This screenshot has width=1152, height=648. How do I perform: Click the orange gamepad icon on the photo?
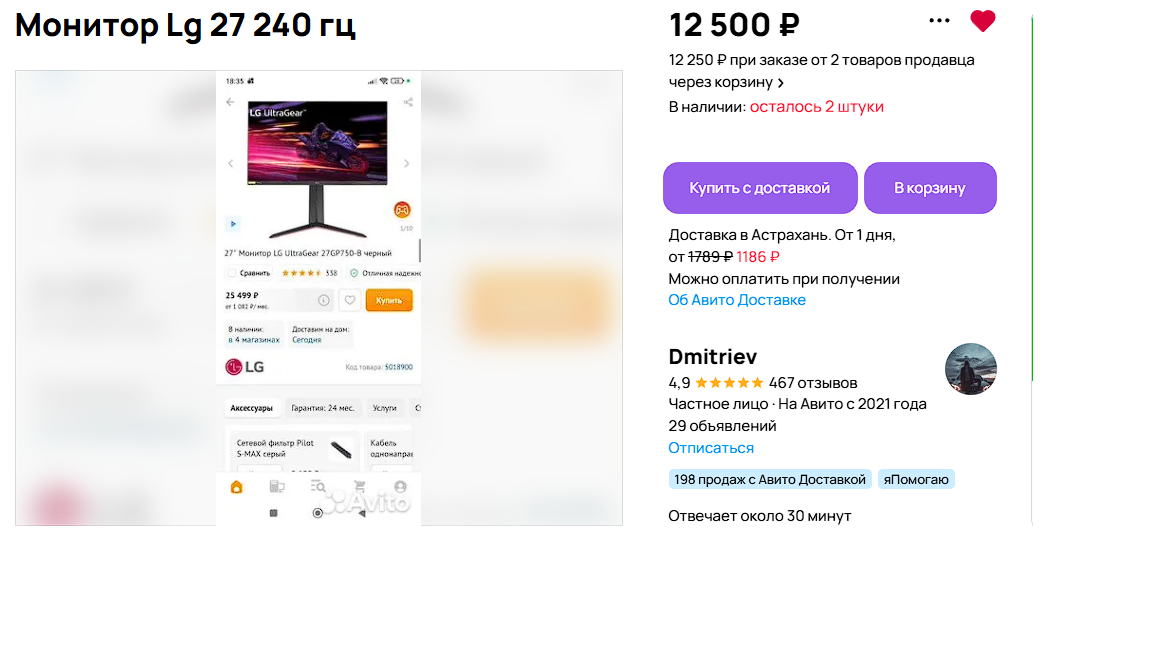tap(402, 210)
